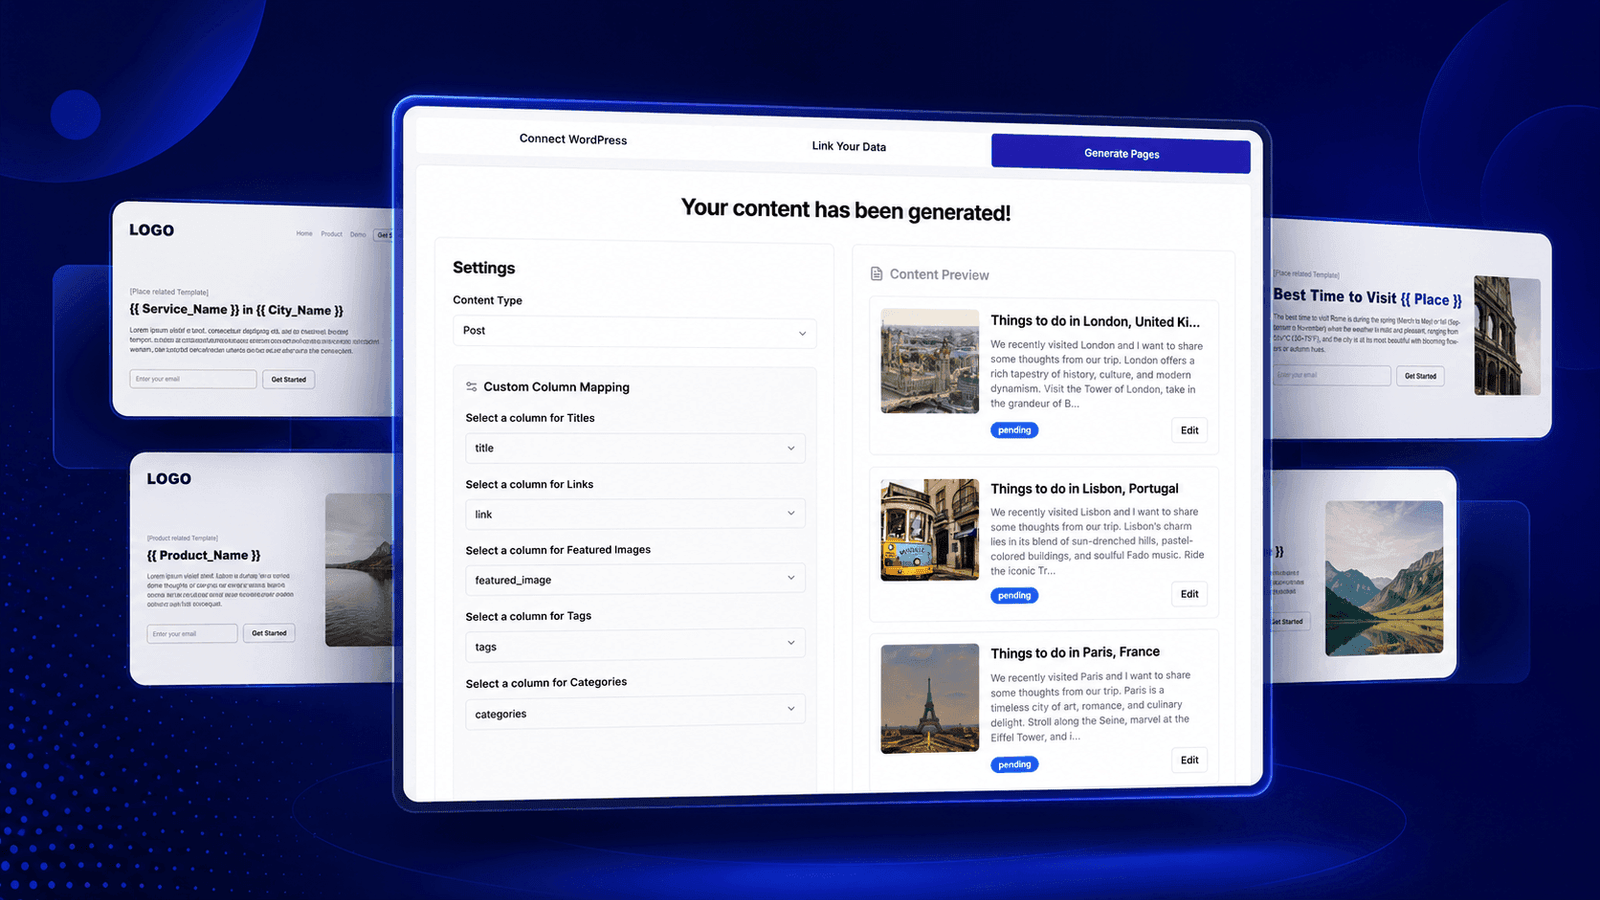The width and height of the screenshot is (1600, 900).
Task: Click the lake photo in Product_Name template
Action: tap(359, 570)
